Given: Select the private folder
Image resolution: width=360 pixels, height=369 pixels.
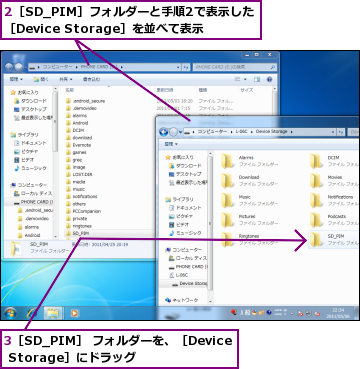Looking at the screenshot, I should point(76,219).
